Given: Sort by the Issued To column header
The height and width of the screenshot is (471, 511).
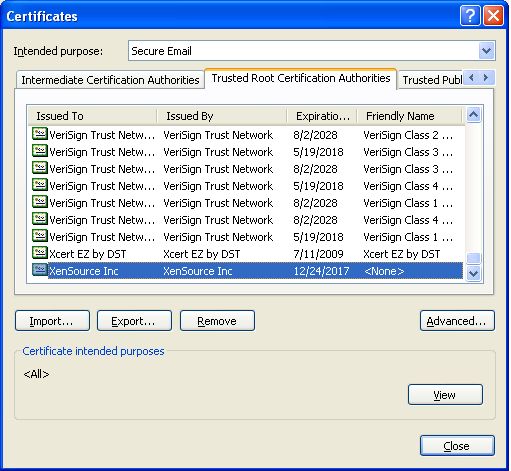Looking at the screenshot, I should pos(92,116).
